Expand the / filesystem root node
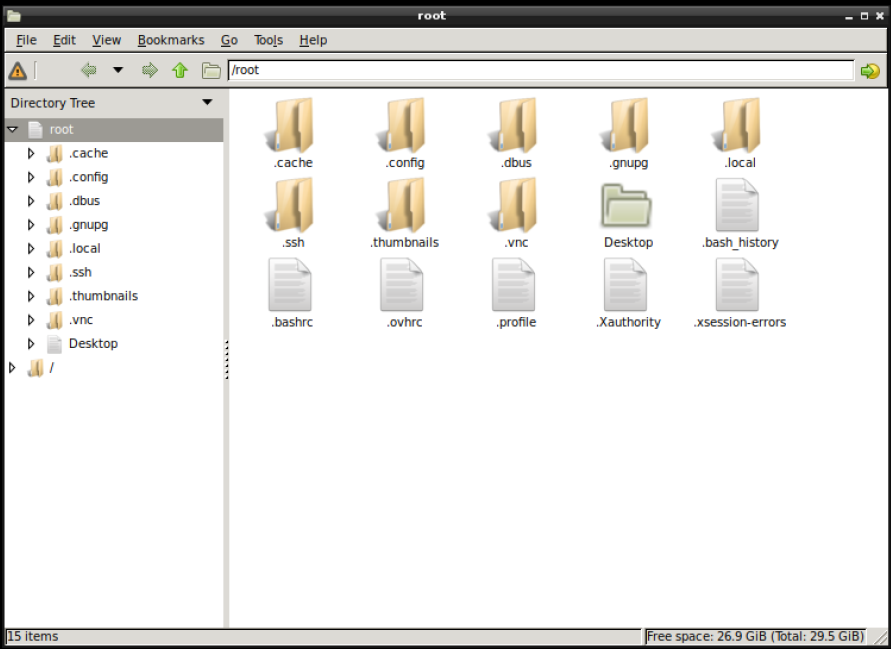 pyautogui.click(x=13, y=368)
